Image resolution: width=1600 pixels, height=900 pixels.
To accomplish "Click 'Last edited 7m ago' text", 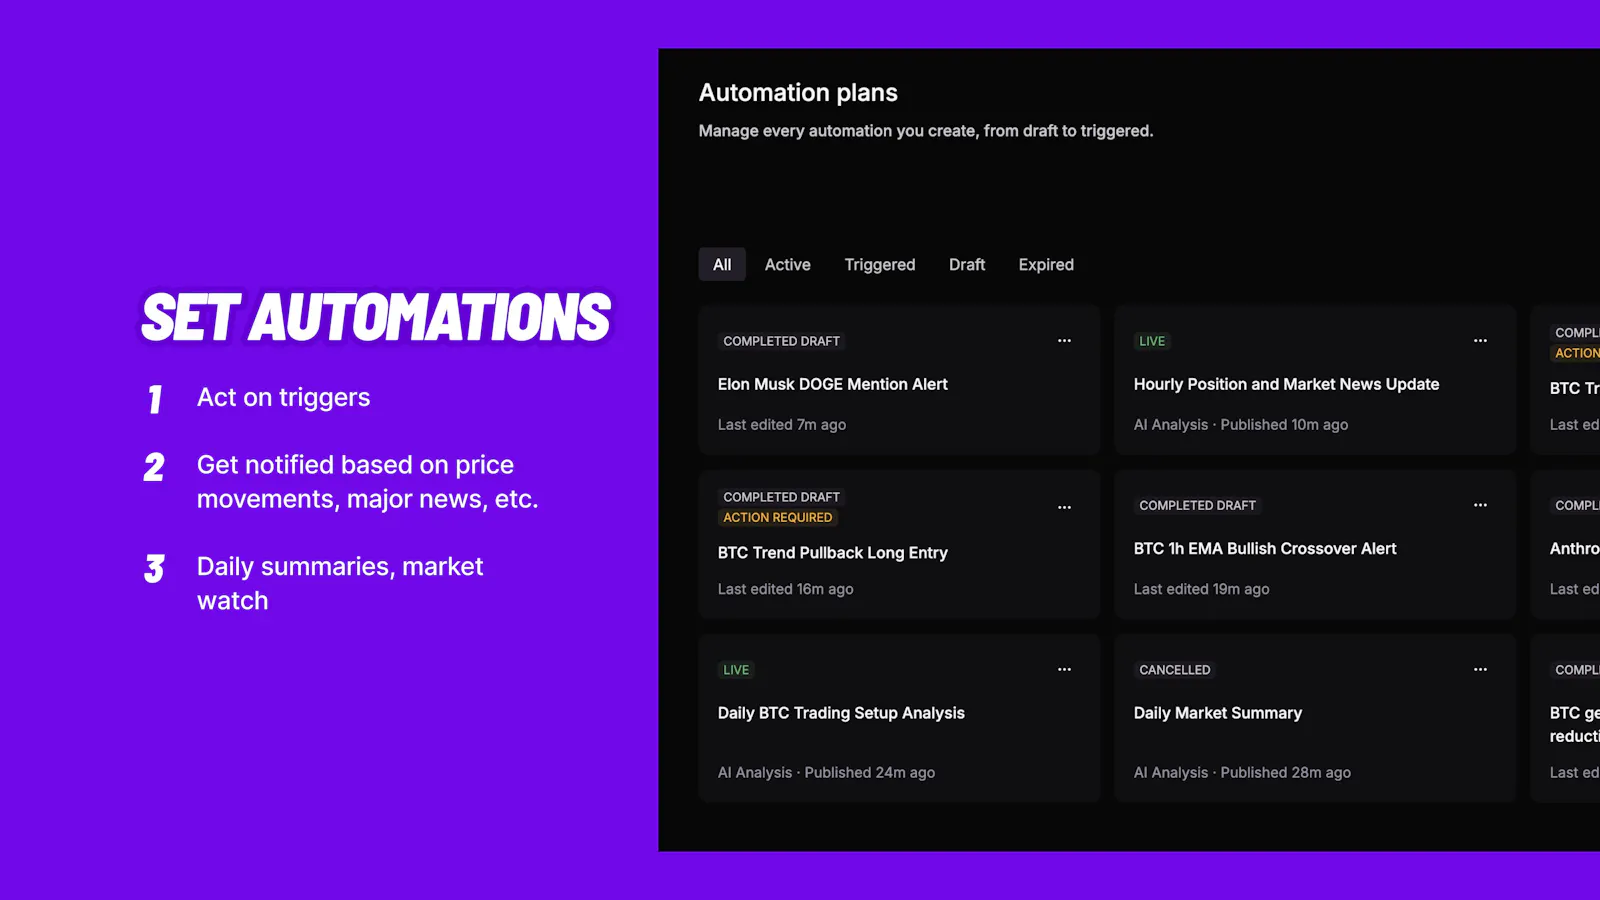I will coord(782,425).
